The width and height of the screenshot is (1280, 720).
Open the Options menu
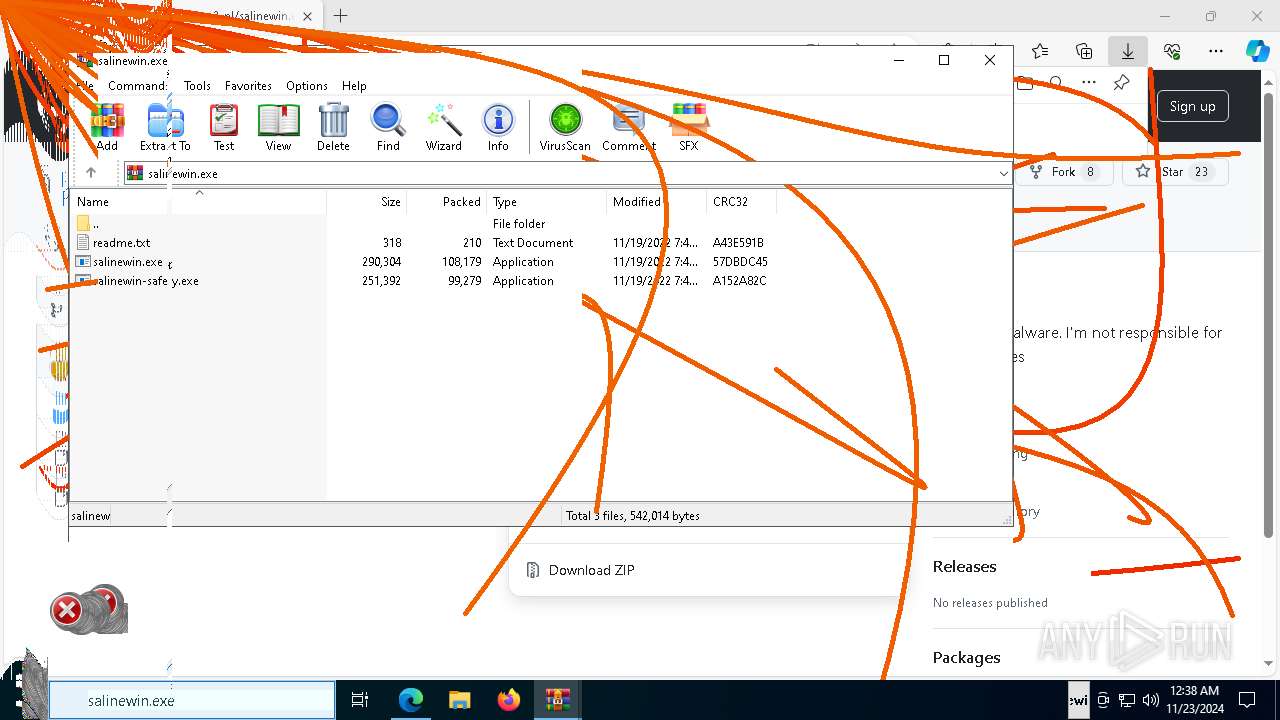[307, 86]
